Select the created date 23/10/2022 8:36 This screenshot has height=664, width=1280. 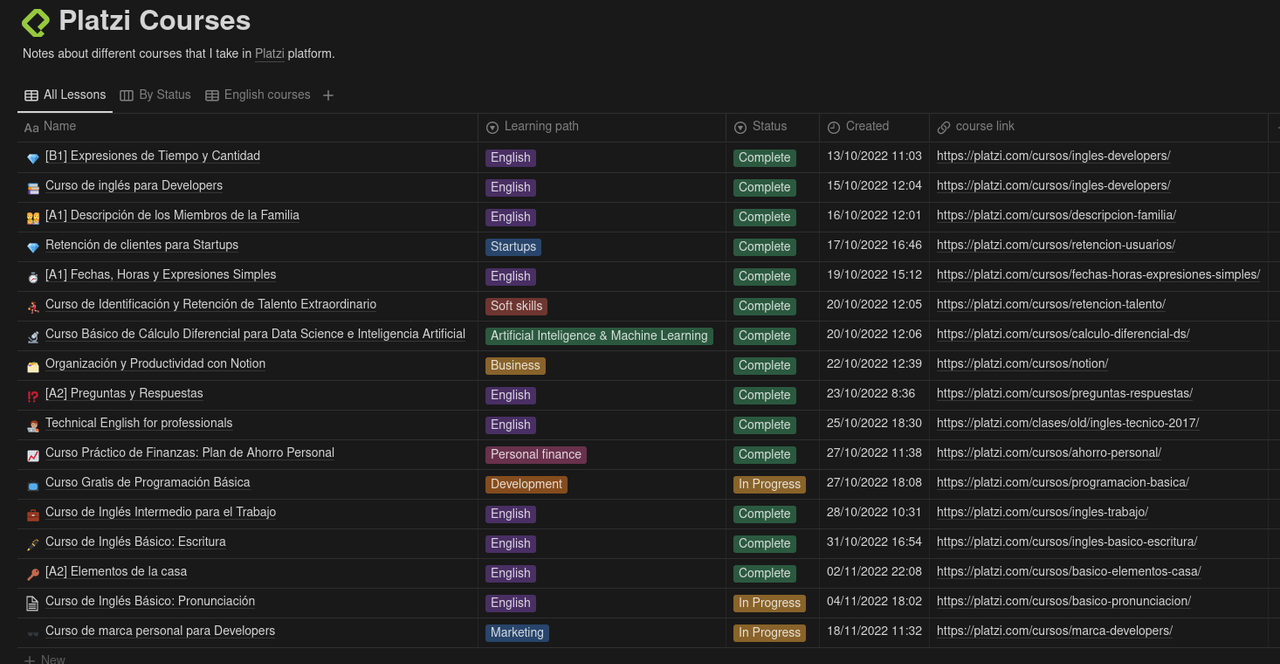click(870, 394)
